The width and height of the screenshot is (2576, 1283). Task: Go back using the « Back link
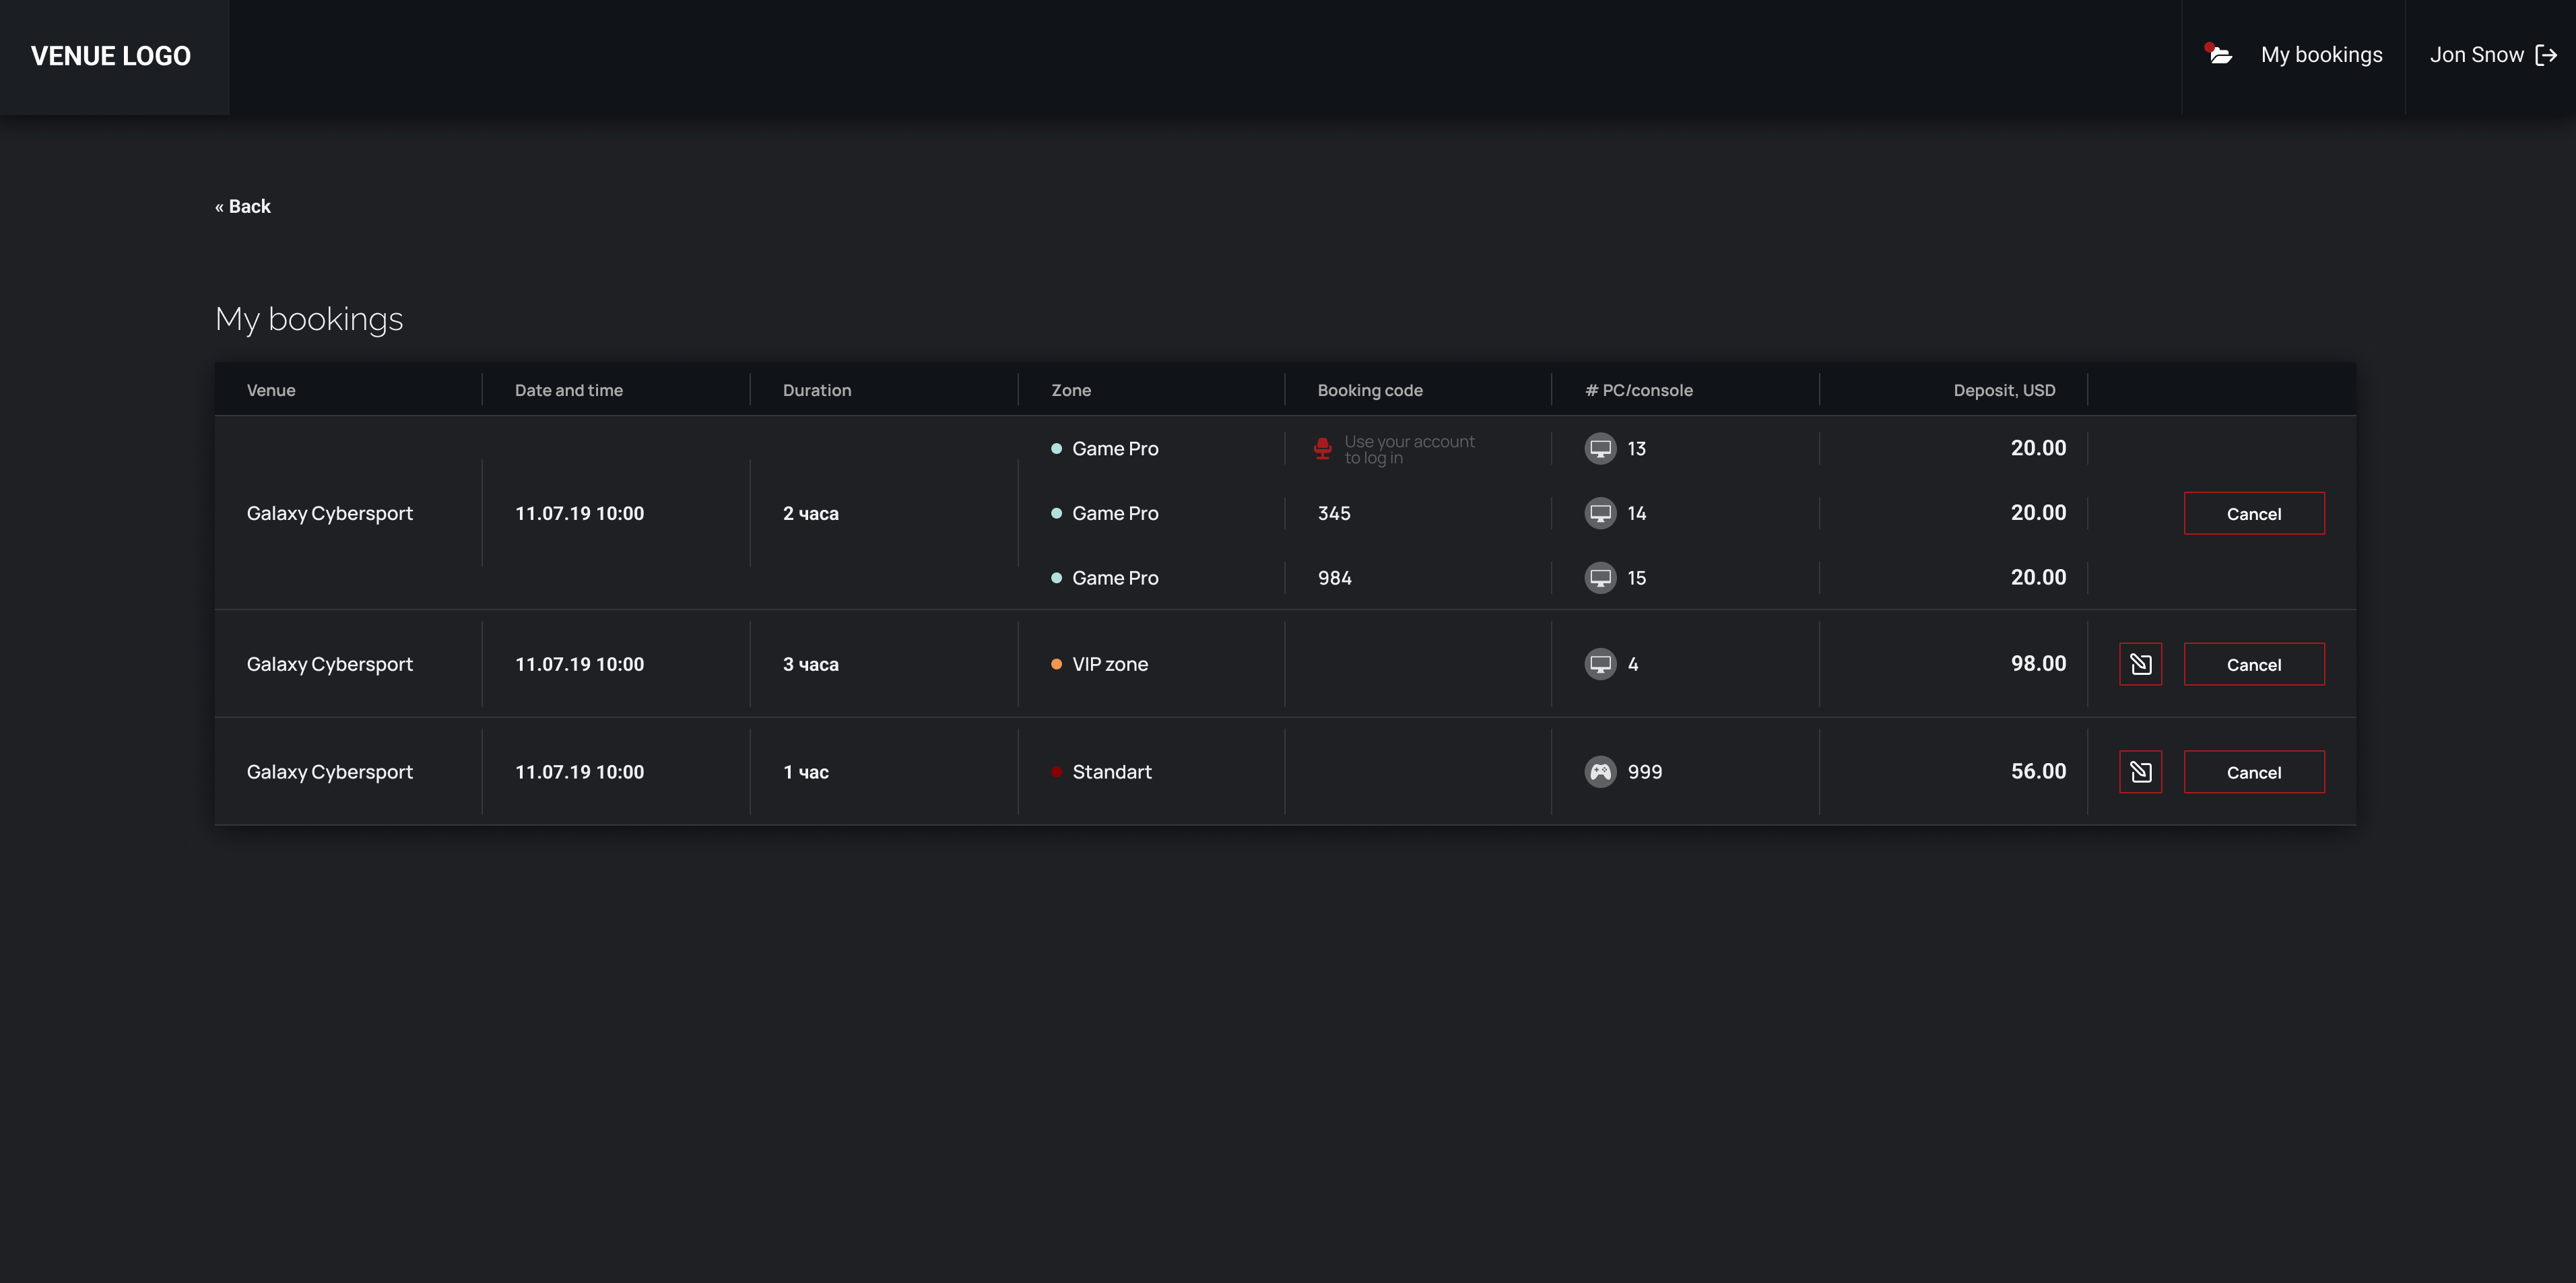click(243, 206)
